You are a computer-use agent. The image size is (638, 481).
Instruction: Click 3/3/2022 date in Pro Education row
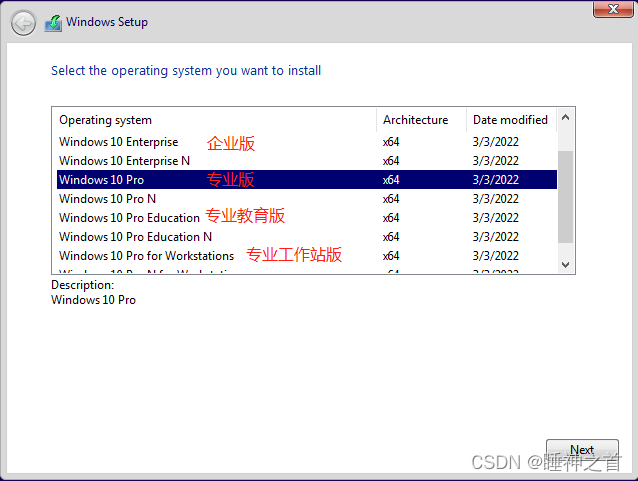coord(496,218)
